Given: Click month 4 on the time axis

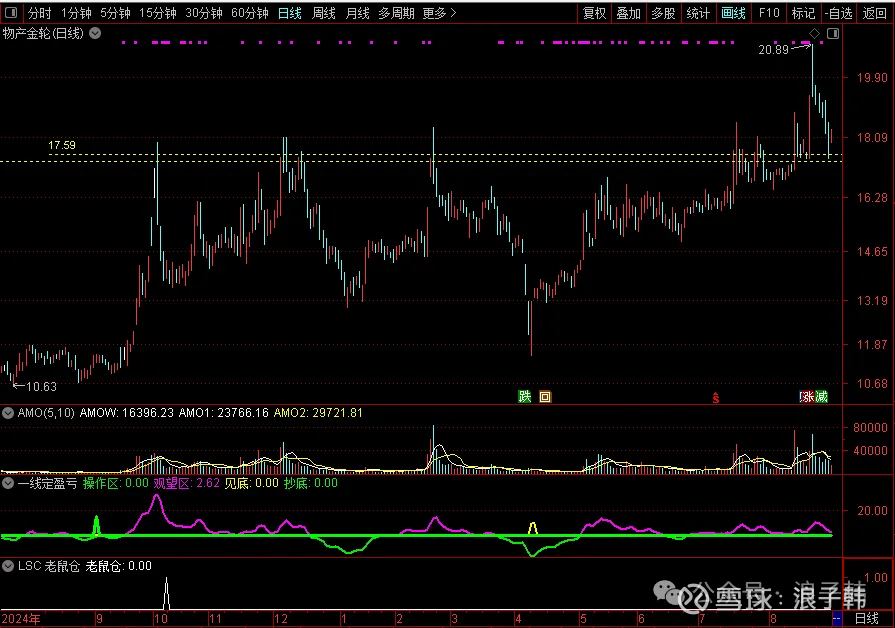Looking at the screenshot, I should point(518,619).
